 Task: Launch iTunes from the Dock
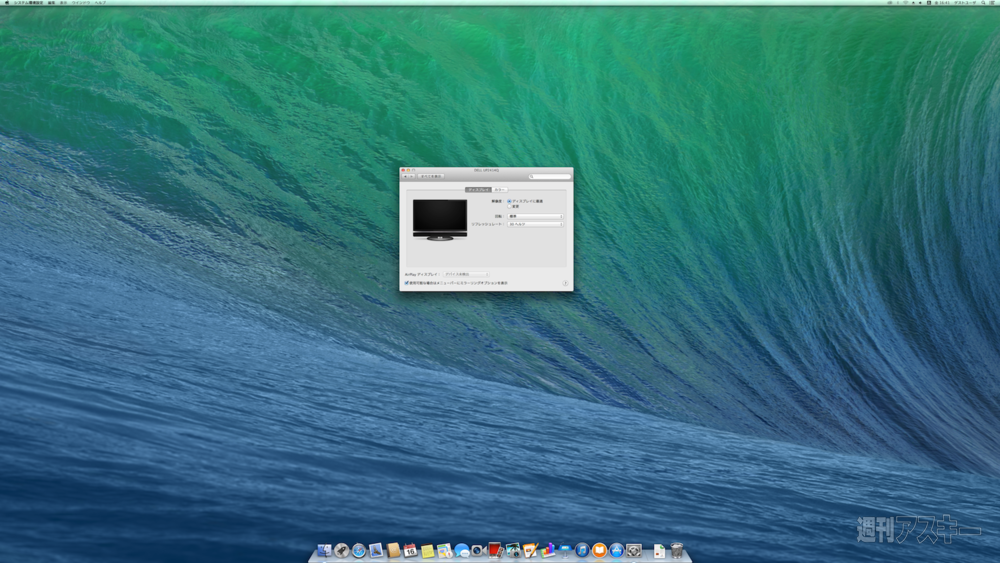point(582,551)
